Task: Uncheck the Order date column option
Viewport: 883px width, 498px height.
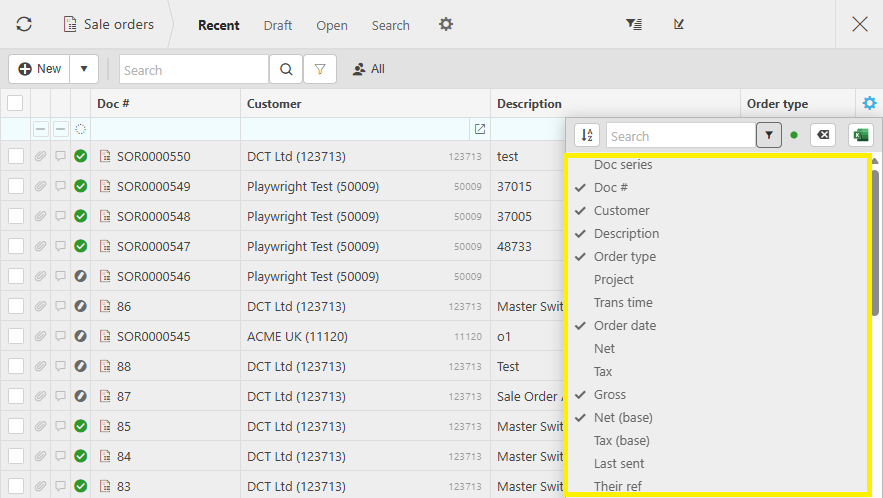Action: pyautogui.click(x=624, y=325)
